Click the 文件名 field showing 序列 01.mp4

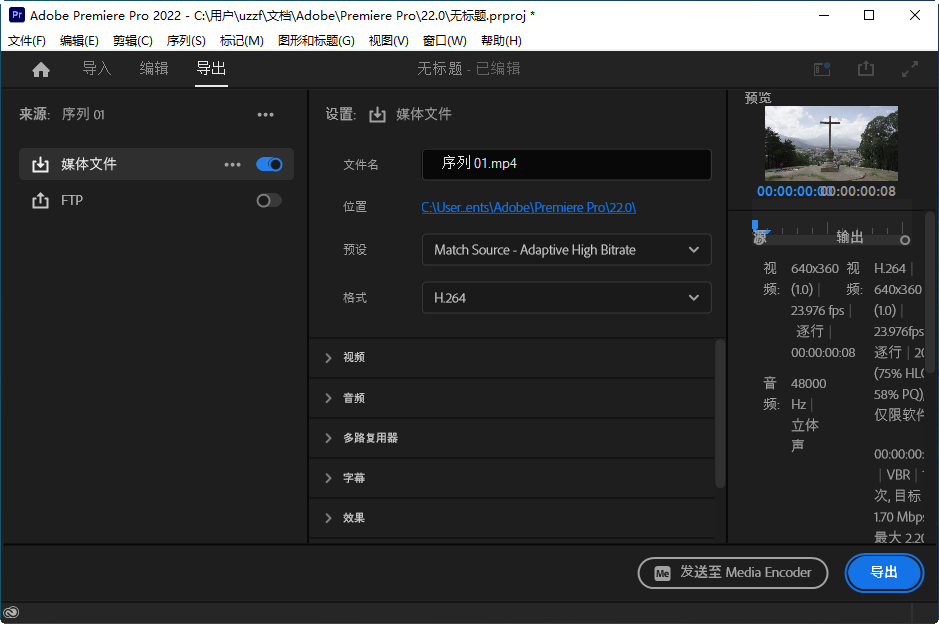[566, 164]
